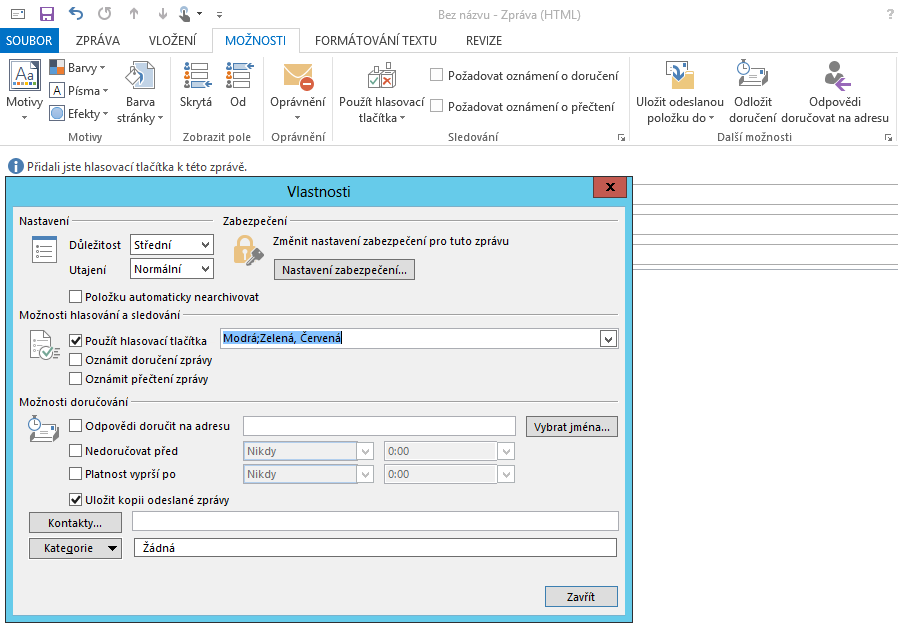Click Odložit doručení button
Viewport: 898px width, 623px height.
[753, 92]
